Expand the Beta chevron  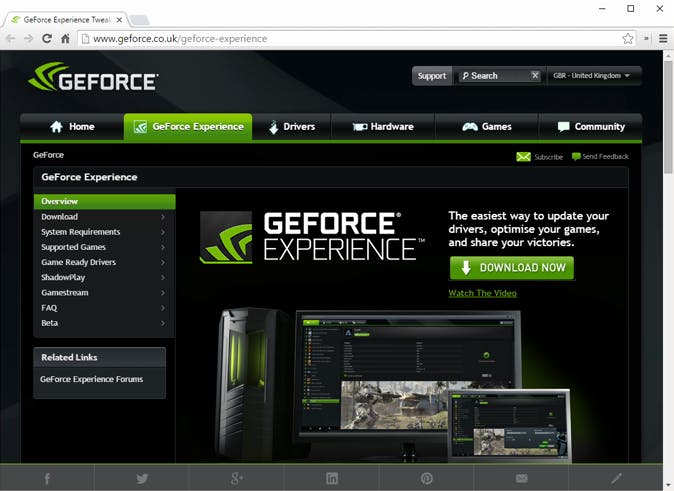163,323
